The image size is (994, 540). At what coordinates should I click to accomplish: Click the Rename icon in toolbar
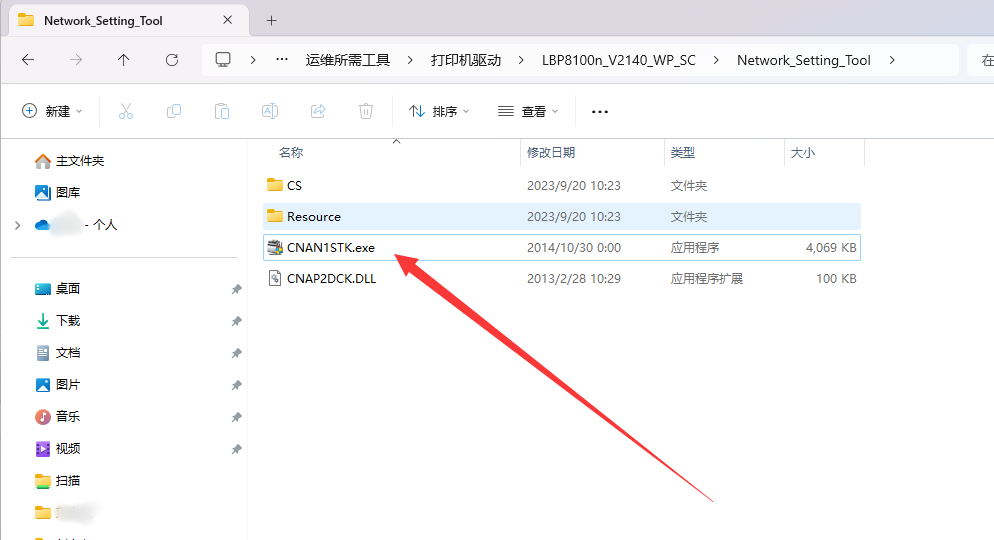click(270, 112)
